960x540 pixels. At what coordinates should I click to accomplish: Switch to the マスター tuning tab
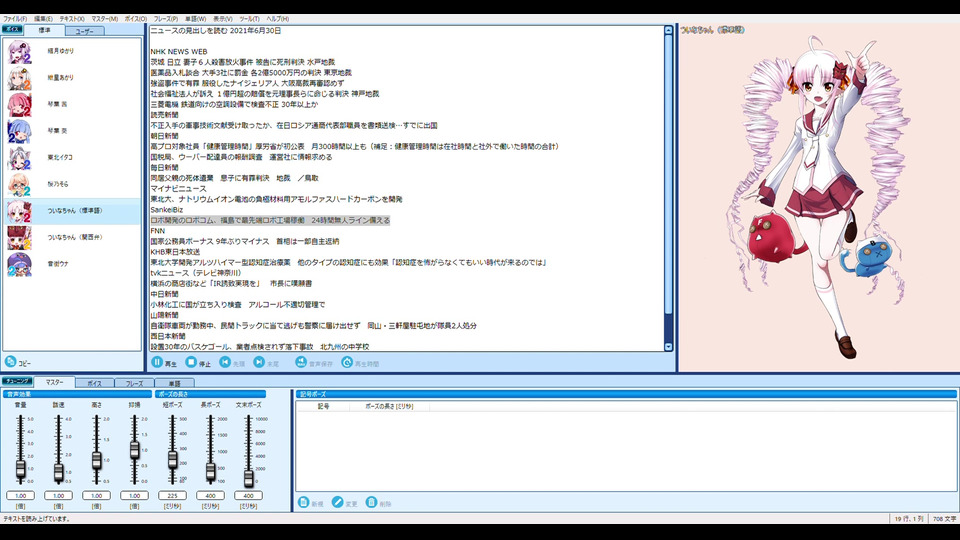click(54, 382)
